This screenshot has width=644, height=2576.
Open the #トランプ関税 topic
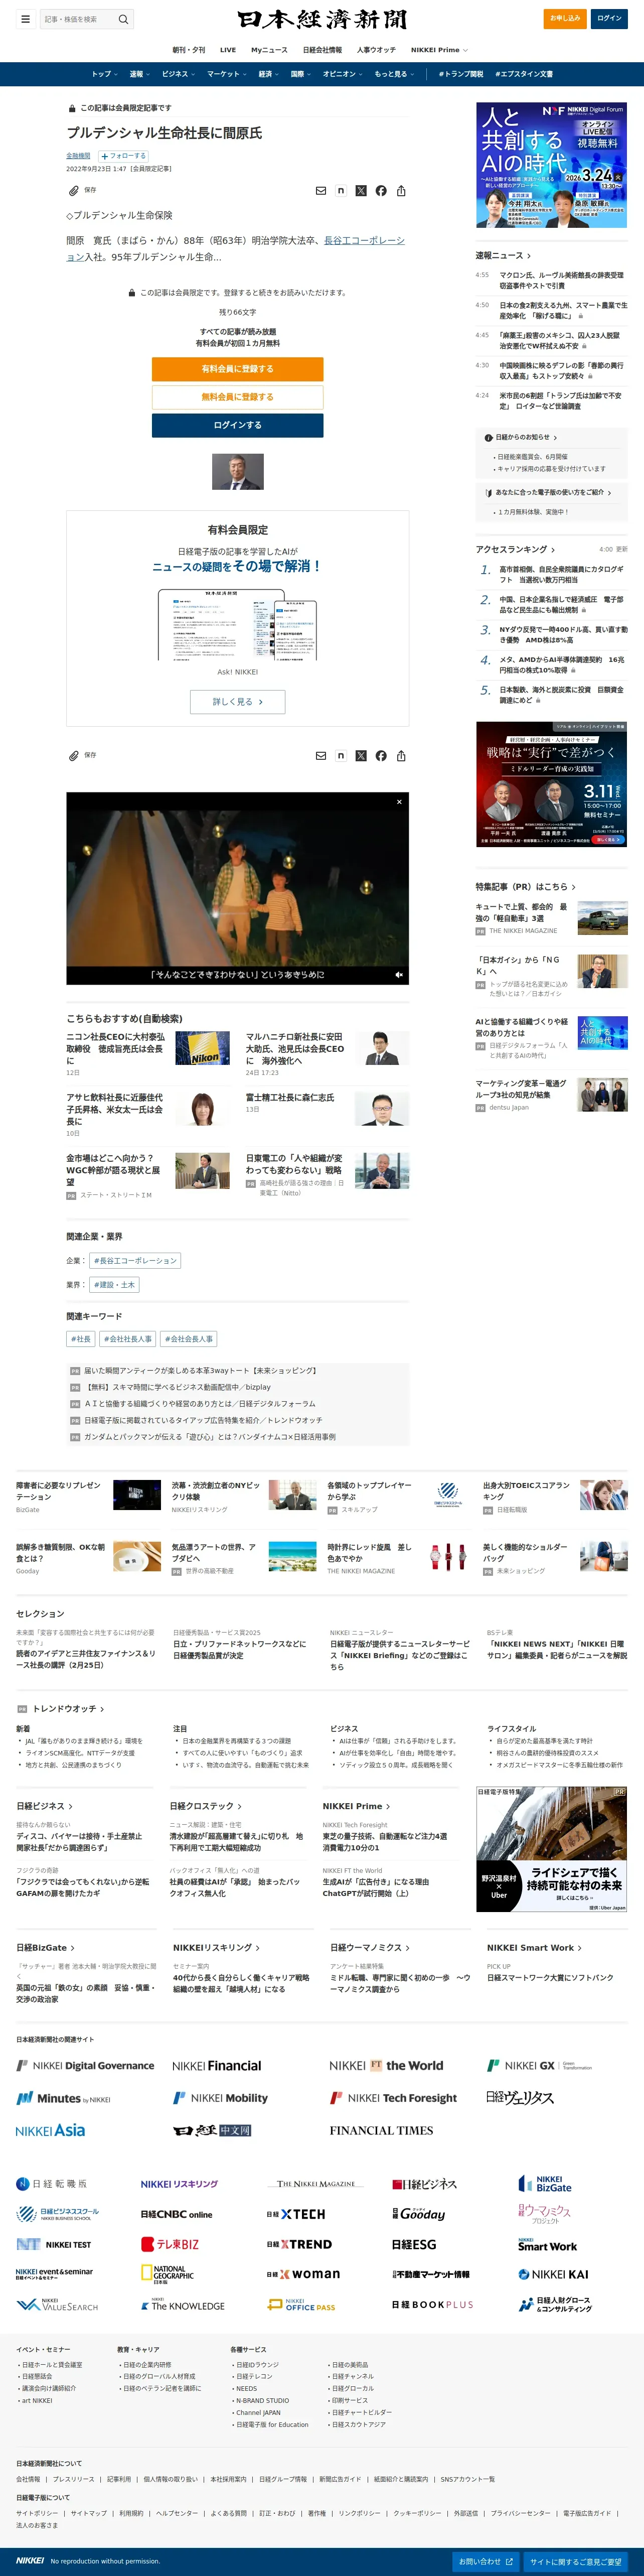pyautogui.click(x=461, y=74)
